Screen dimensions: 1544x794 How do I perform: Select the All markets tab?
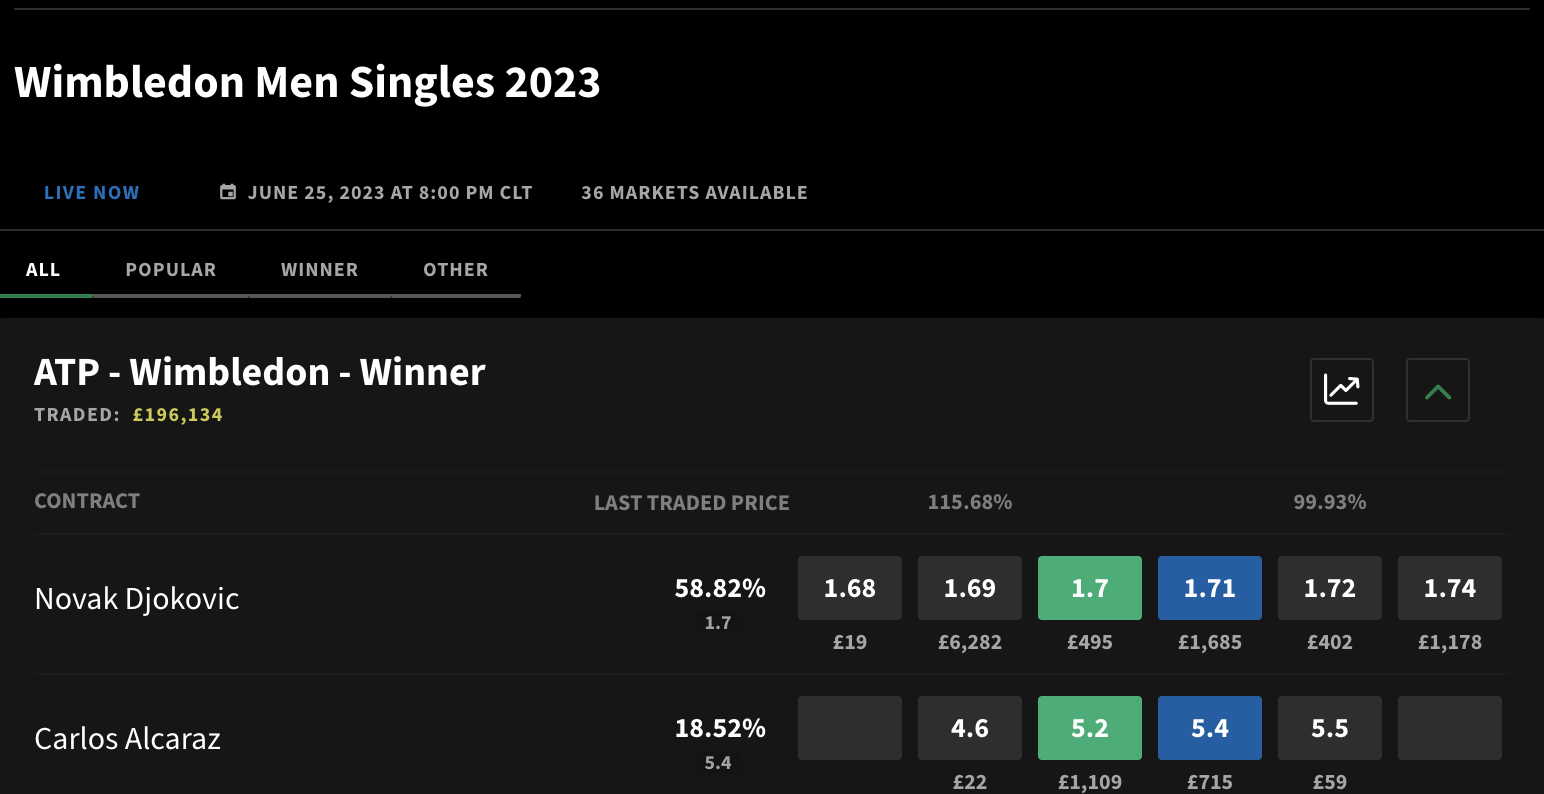tap(43, 270)
